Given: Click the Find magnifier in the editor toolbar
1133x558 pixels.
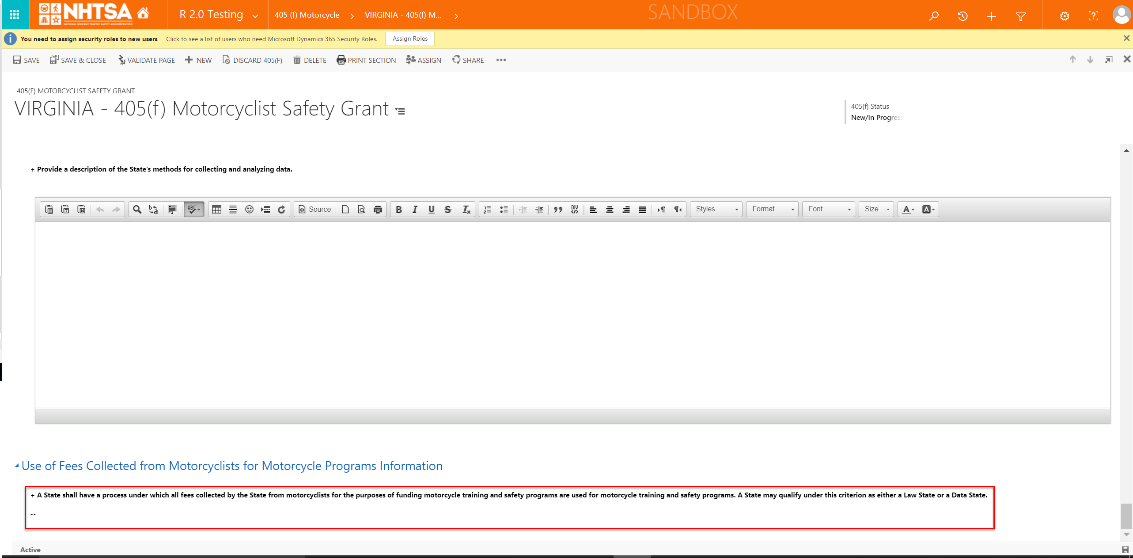Looking at the screenshot, I should pos(137,209).
